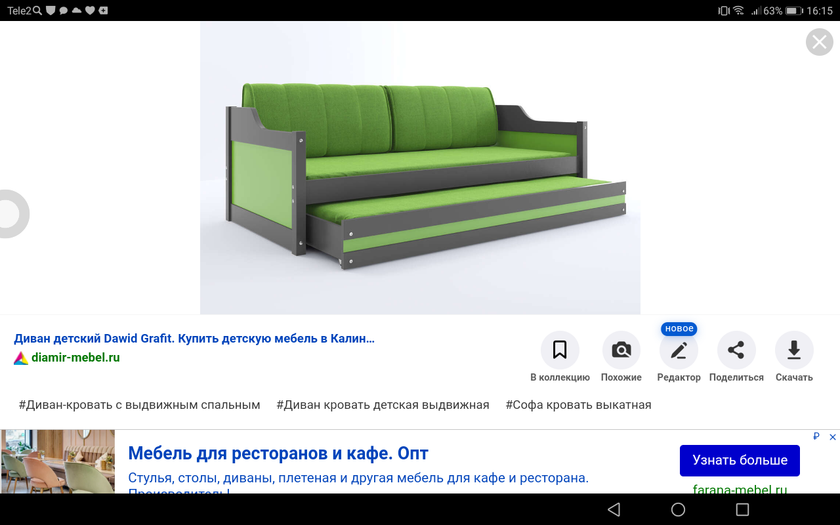Open the Редактор pencil icon
The image size is (840, 525).
679,351
